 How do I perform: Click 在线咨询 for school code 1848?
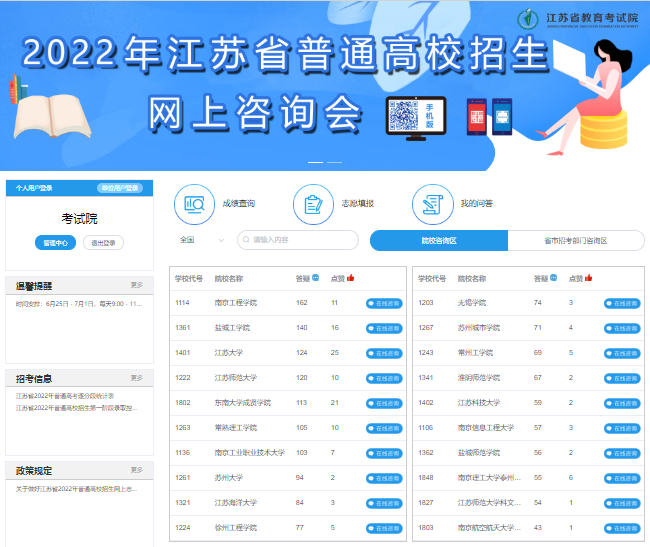622,479
